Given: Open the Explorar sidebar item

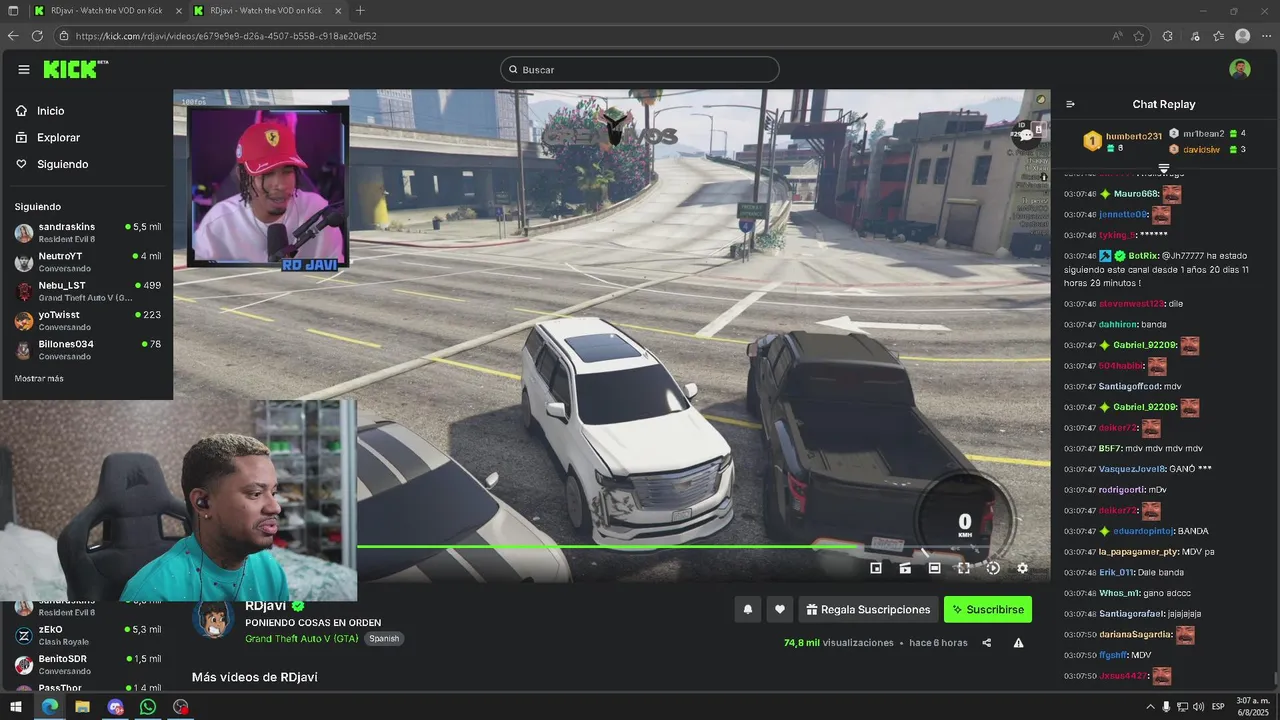Looking at the screenshot, I should coord(58,138).
